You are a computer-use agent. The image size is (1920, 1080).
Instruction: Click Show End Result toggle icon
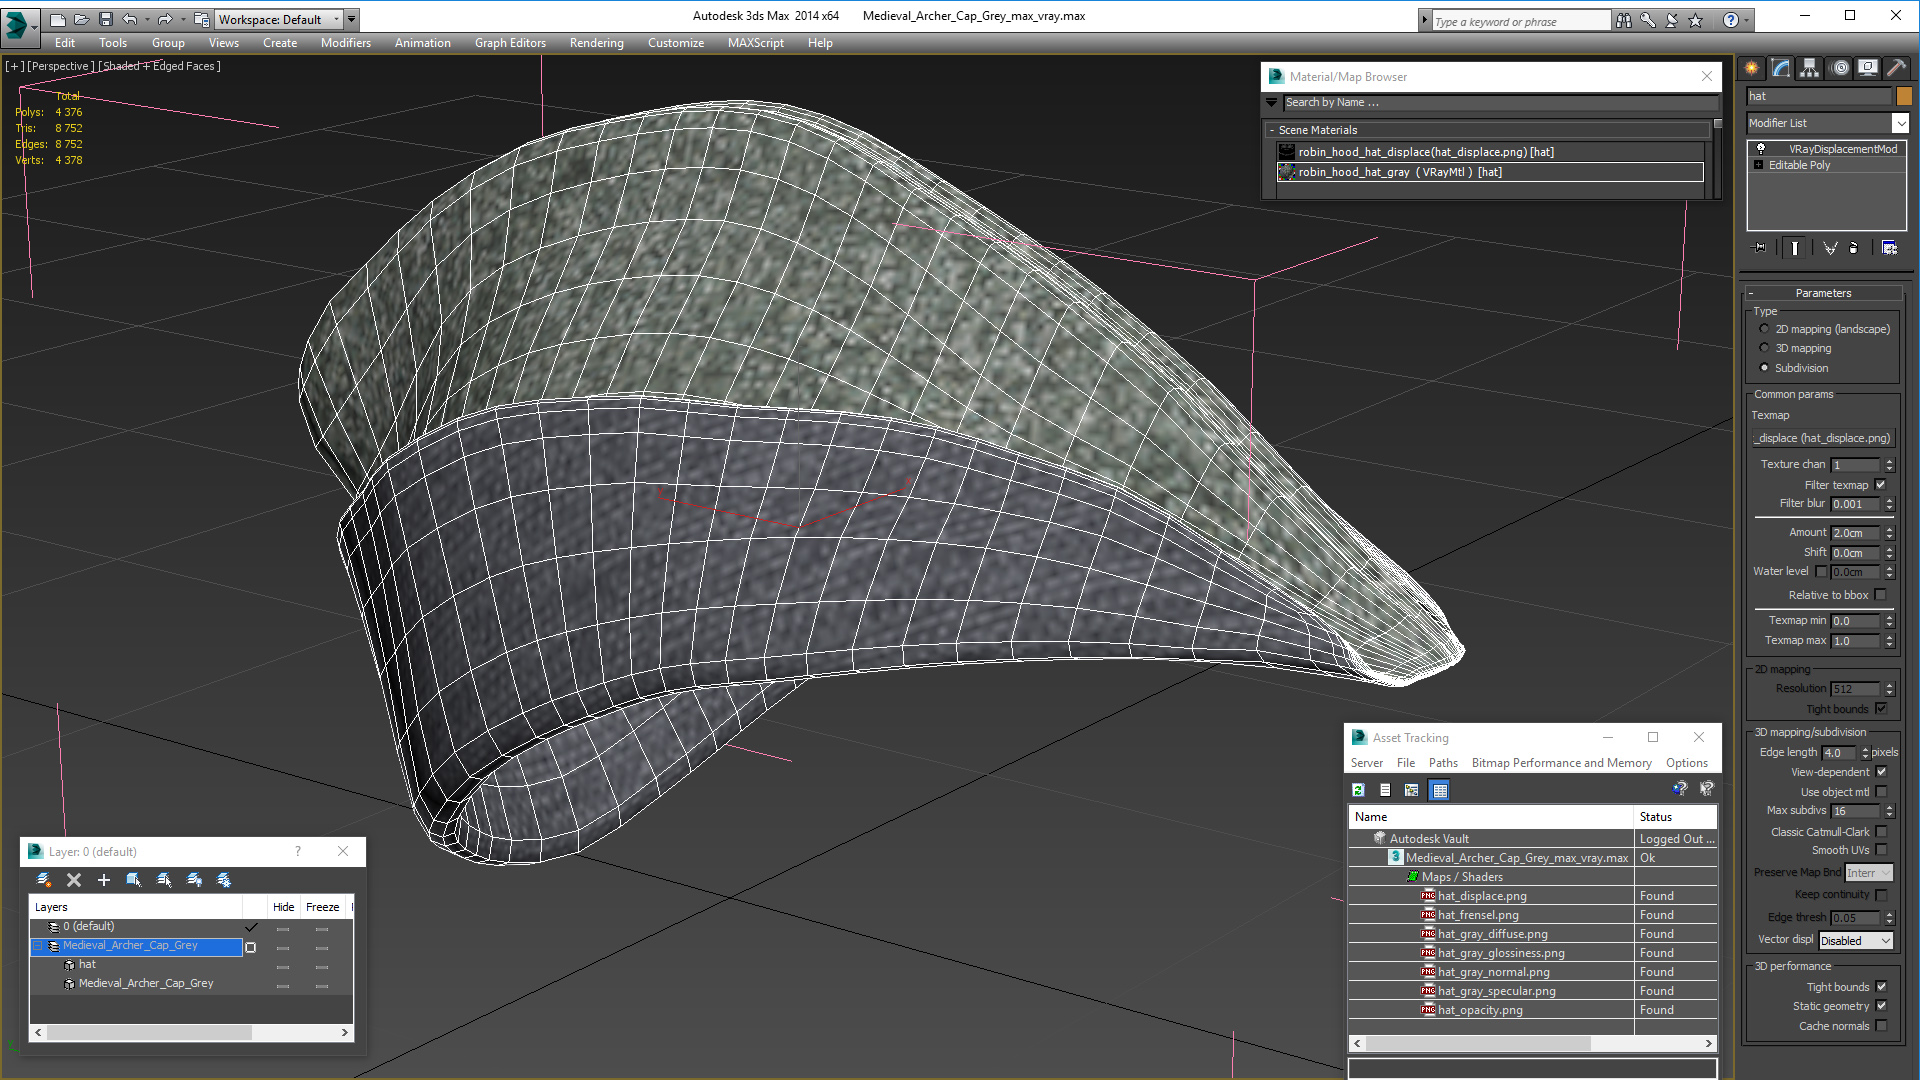click(1795, 248)
